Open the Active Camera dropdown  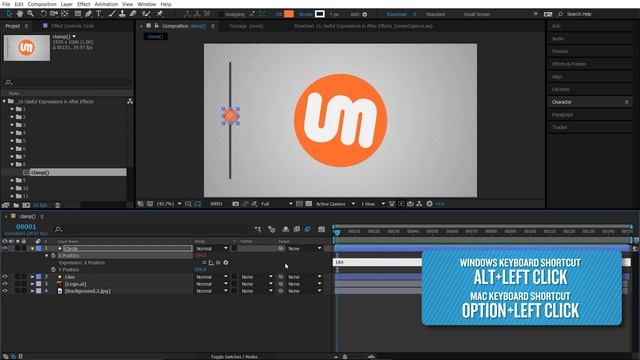pos(335,204)
